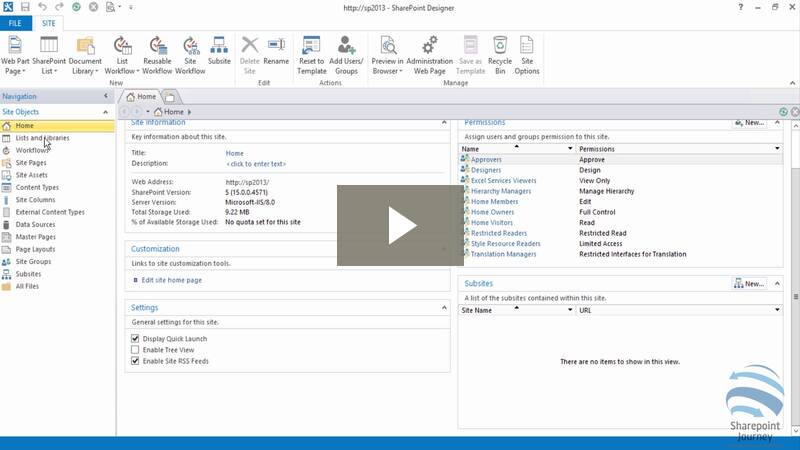
Task: Play the video overlay
Action: pyautogui.click(x=400, y=225)
